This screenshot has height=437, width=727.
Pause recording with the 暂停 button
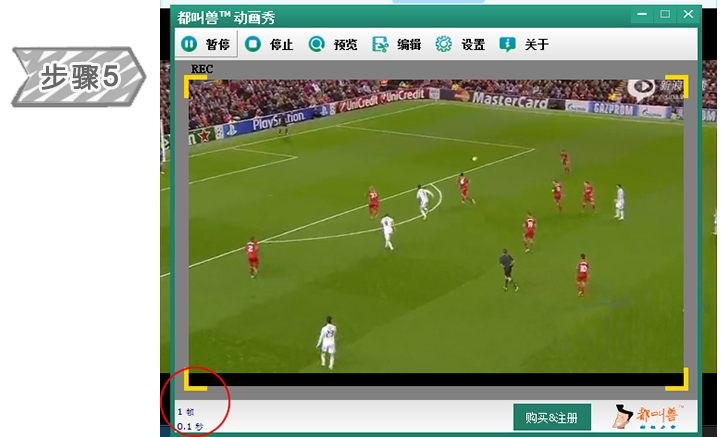pyautogui.click(x=207, y=44)
